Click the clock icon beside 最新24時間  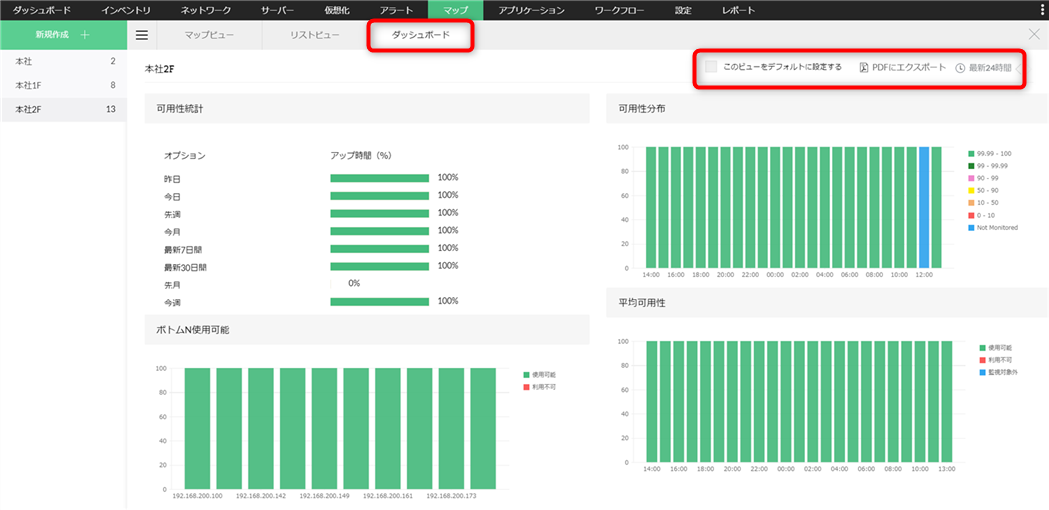pyautogui.click(x=960, y=68)
